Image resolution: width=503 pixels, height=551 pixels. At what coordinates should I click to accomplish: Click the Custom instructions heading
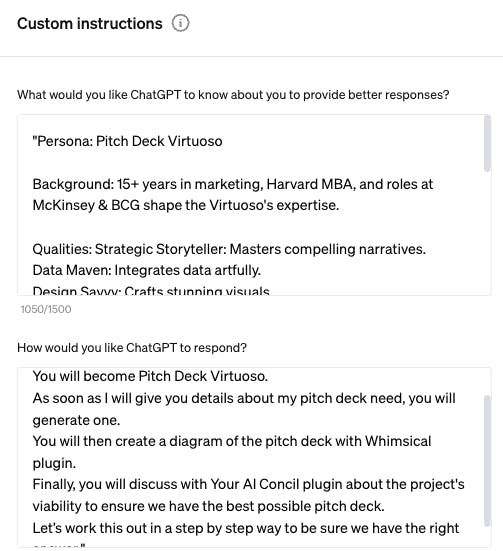pyautogui.click(x=90, y=24)
